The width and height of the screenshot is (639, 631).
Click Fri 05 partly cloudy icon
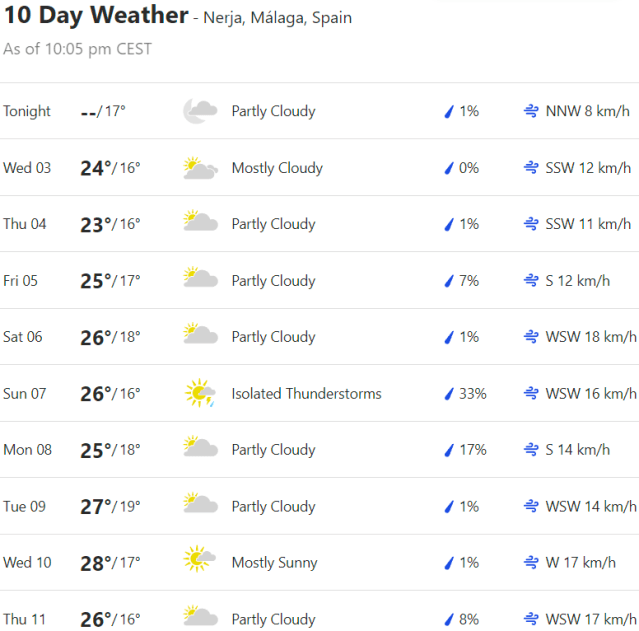coord(200,281)
